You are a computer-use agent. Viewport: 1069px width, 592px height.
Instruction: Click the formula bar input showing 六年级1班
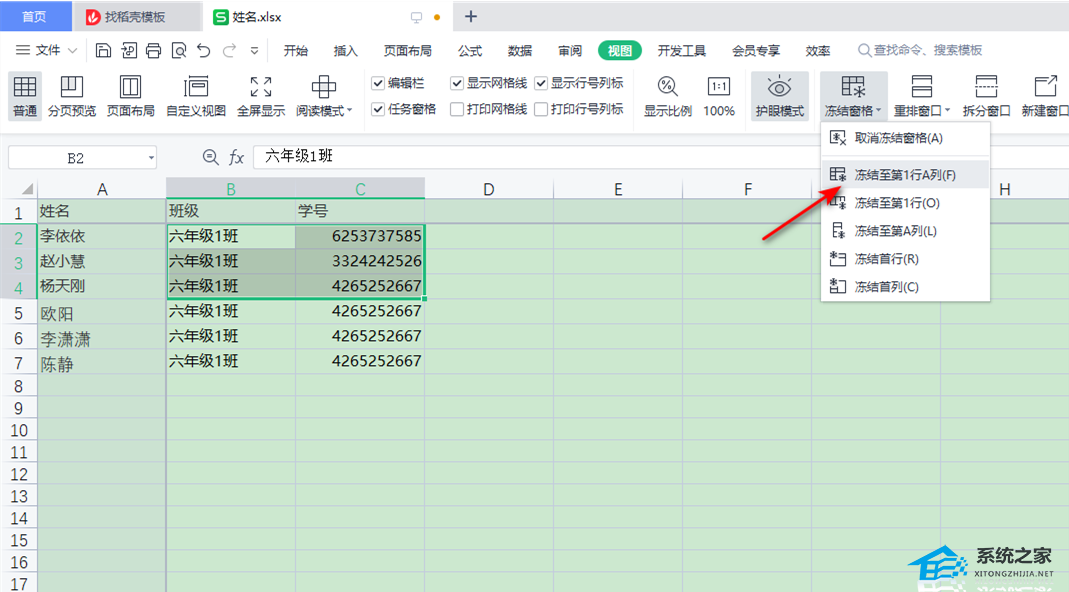(x=600, y=157)
